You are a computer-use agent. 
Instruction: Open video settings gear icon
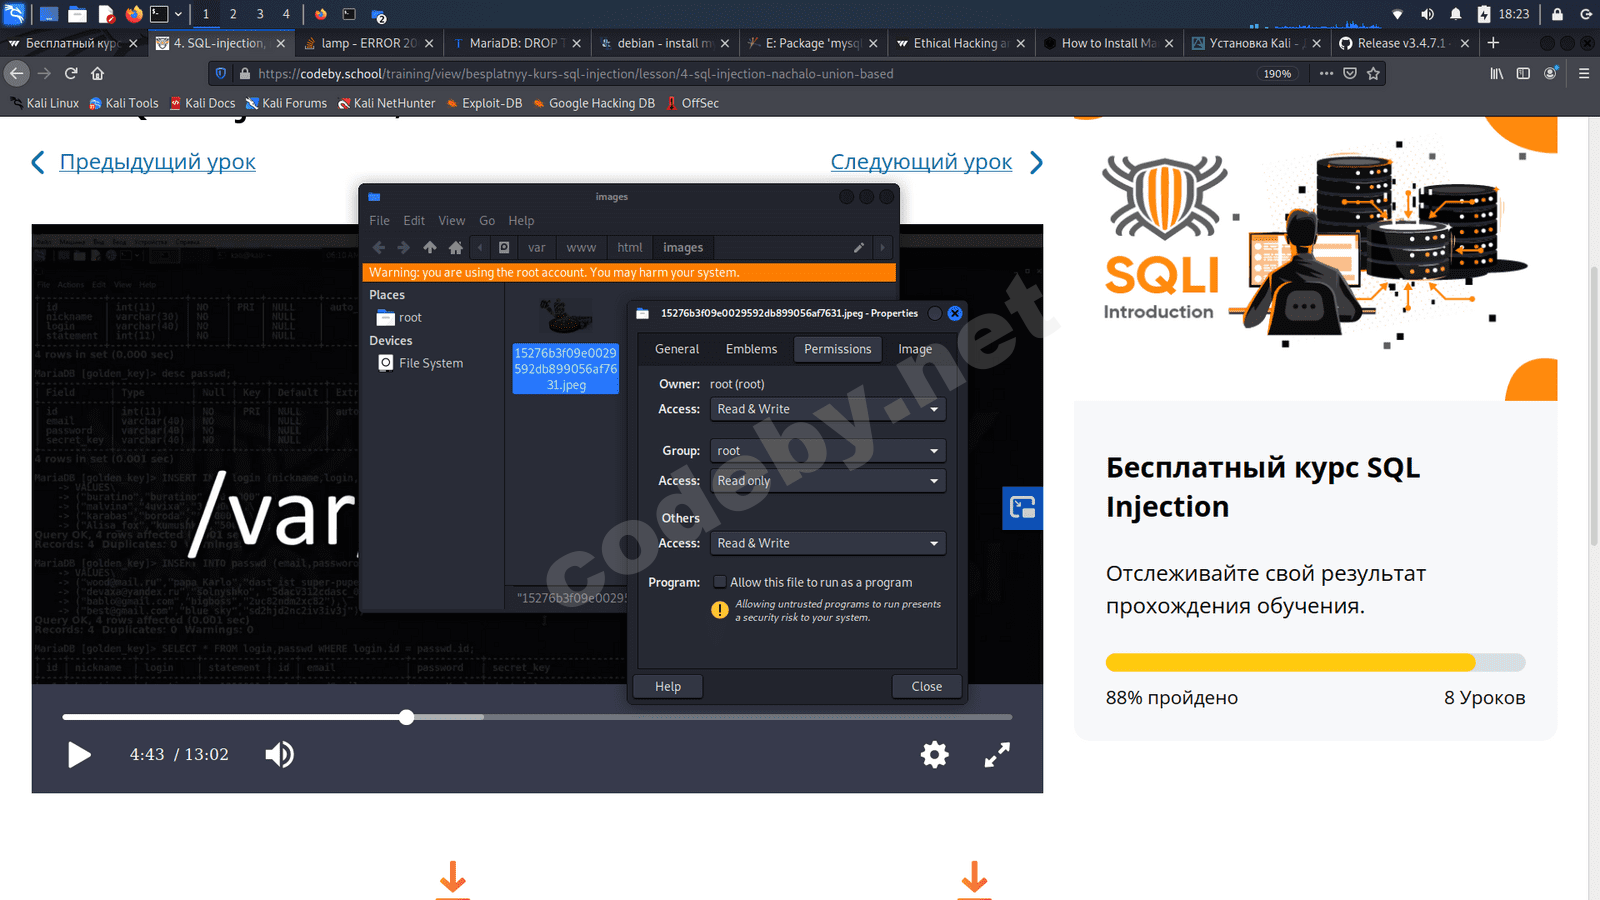pos(934,755)
